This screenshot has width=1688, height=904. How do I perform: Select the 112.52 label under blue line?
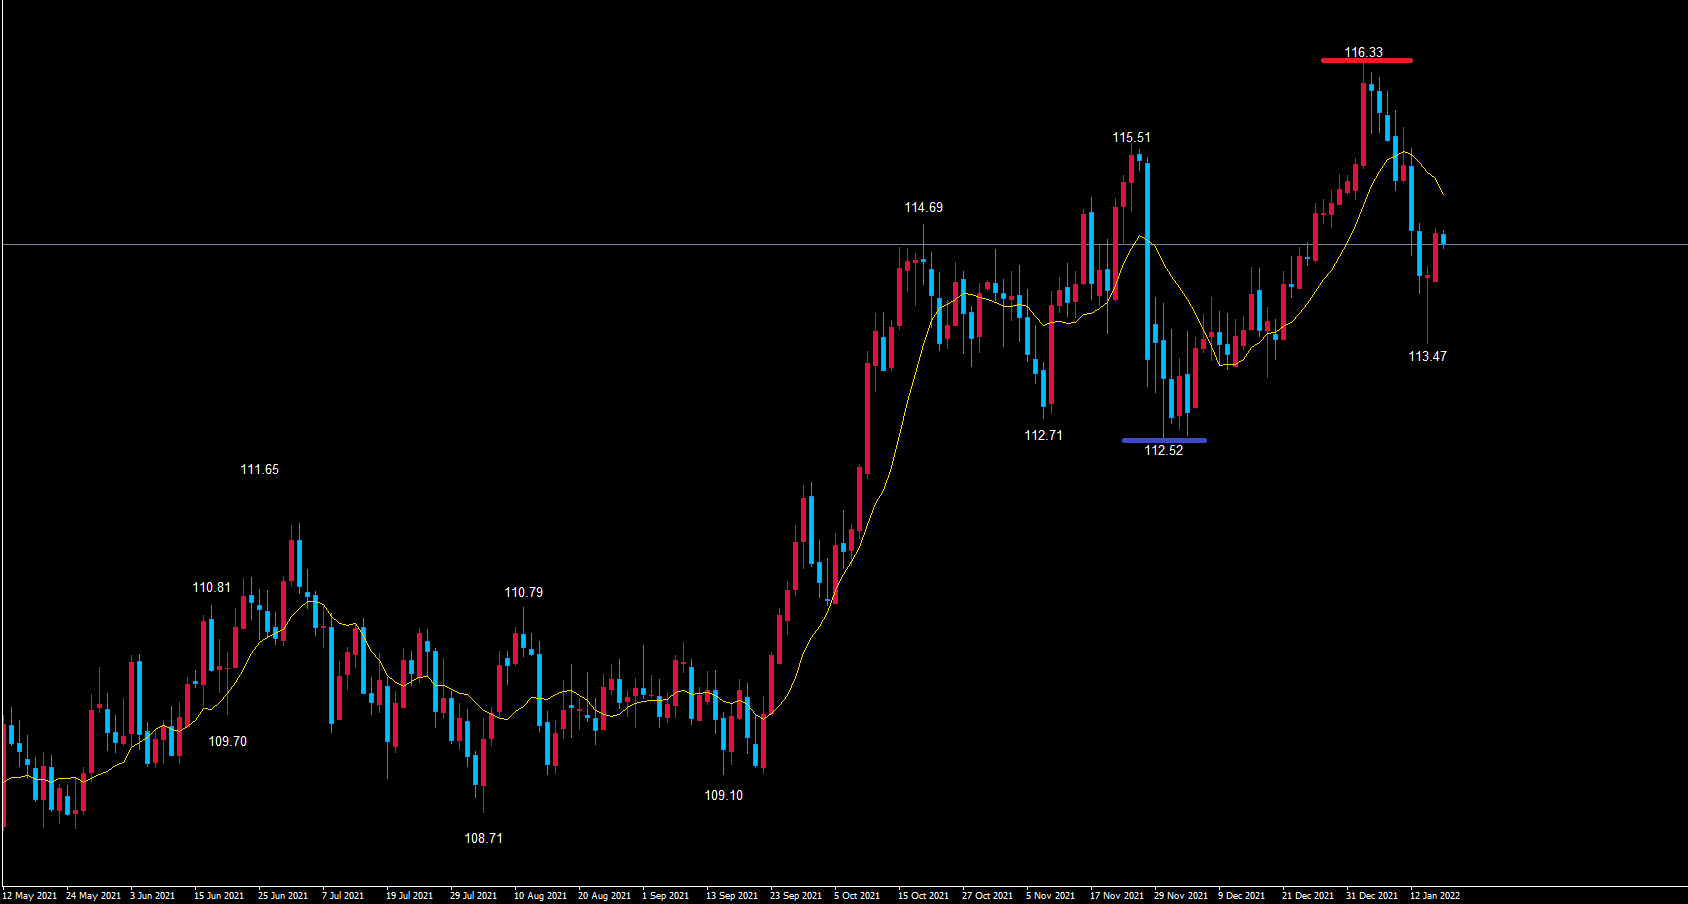[x=1163, y=451]
